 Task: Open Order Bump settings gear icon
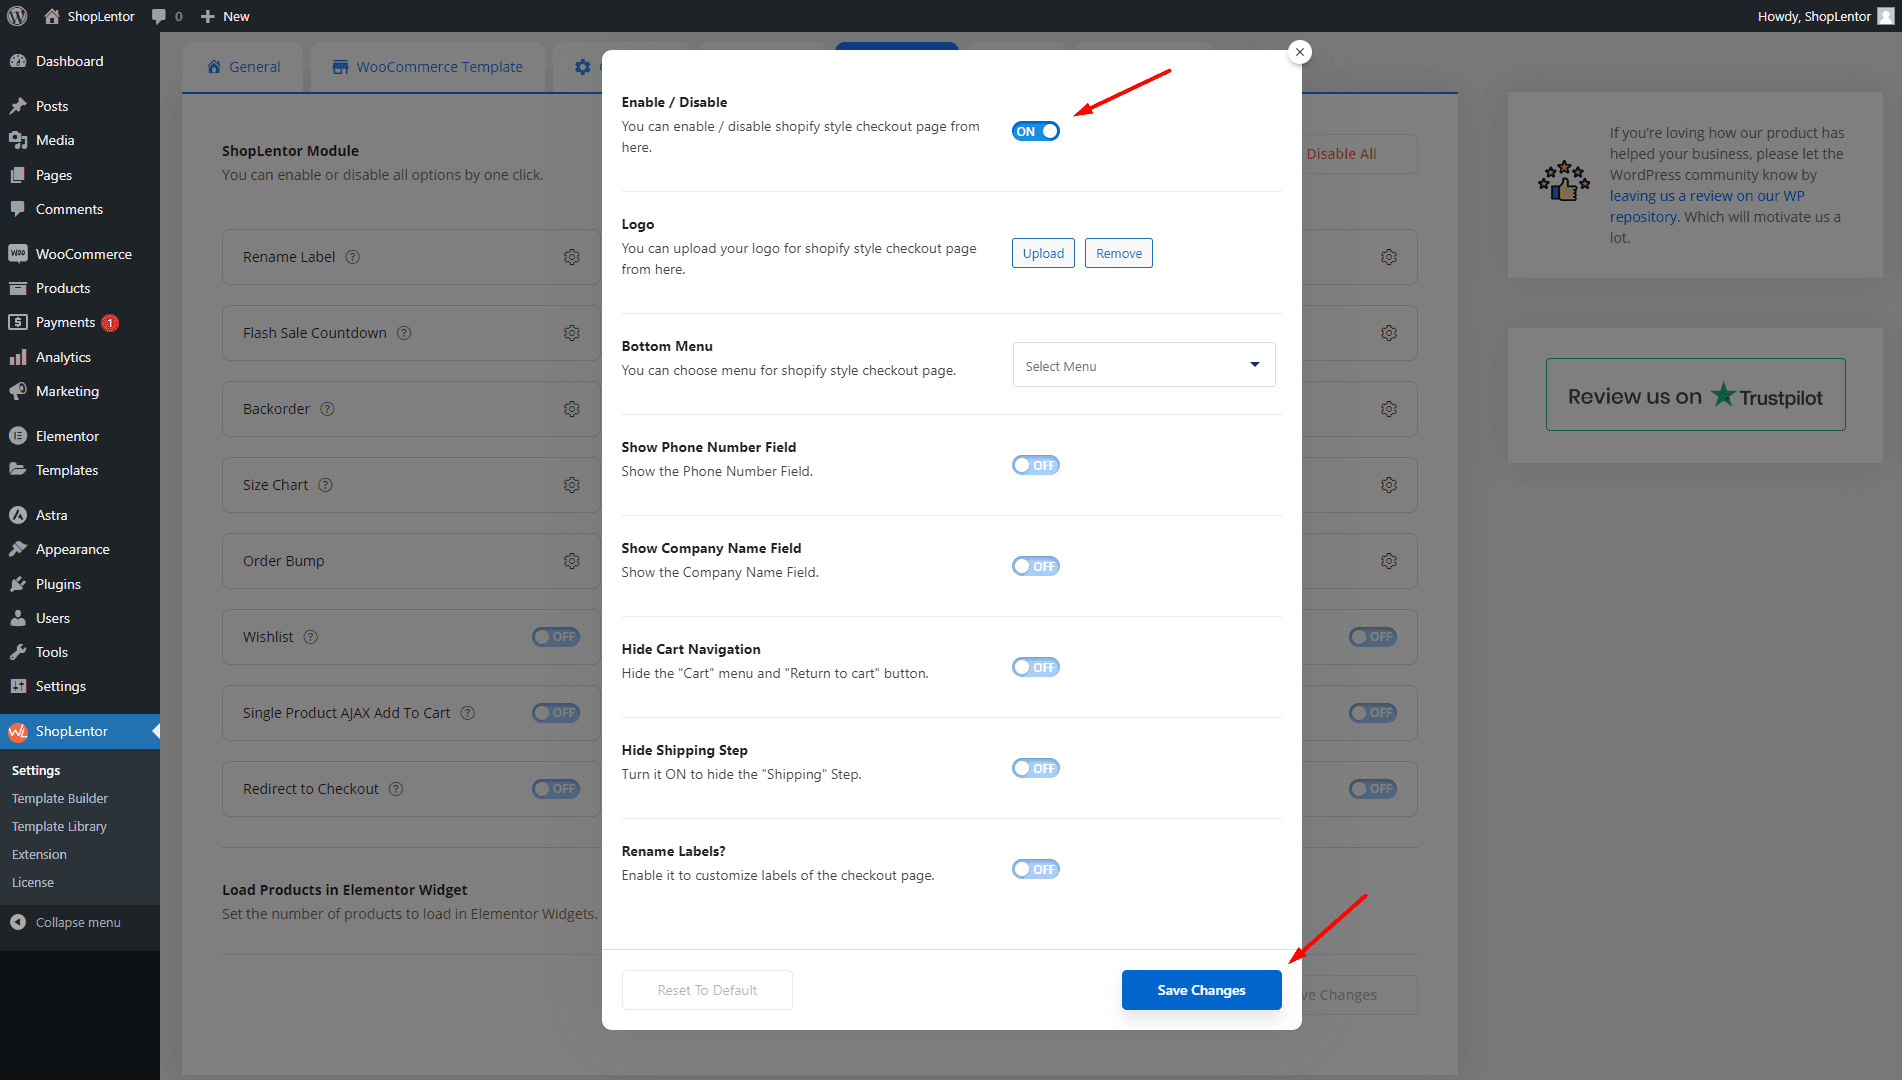click(571, 561)
